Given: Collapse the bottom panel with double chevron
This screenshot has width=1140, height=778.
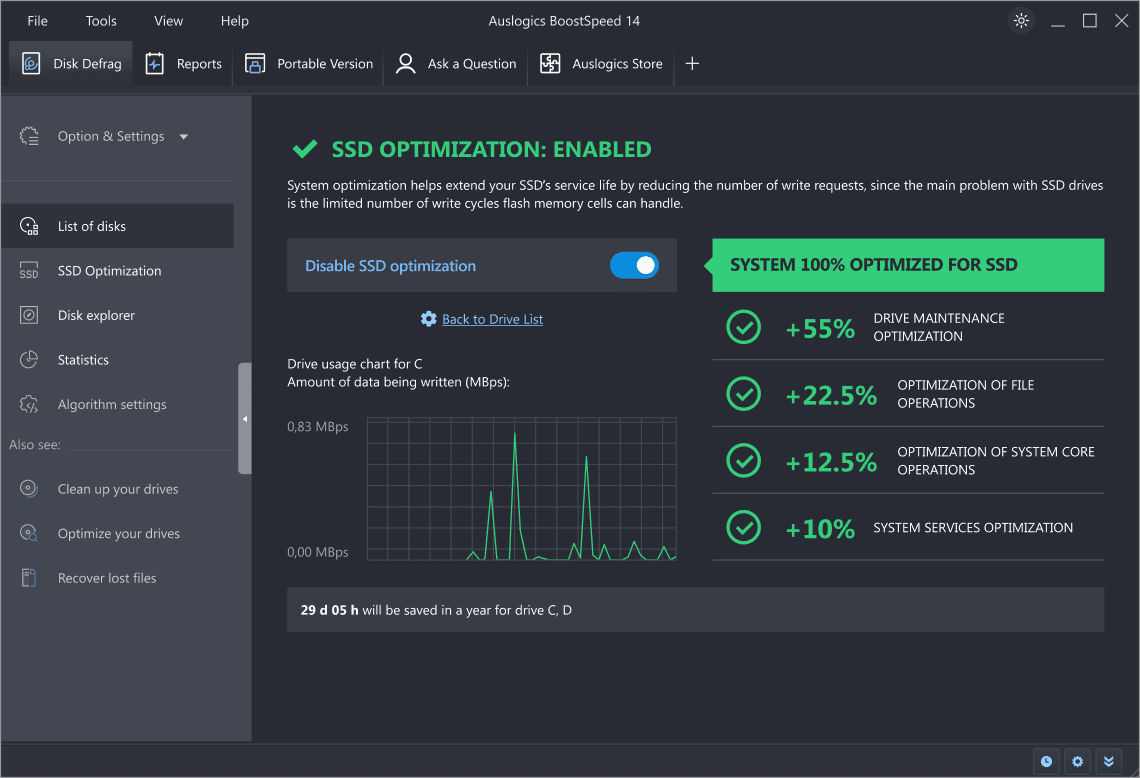Looking at the screenshot, I should 1108,761.
